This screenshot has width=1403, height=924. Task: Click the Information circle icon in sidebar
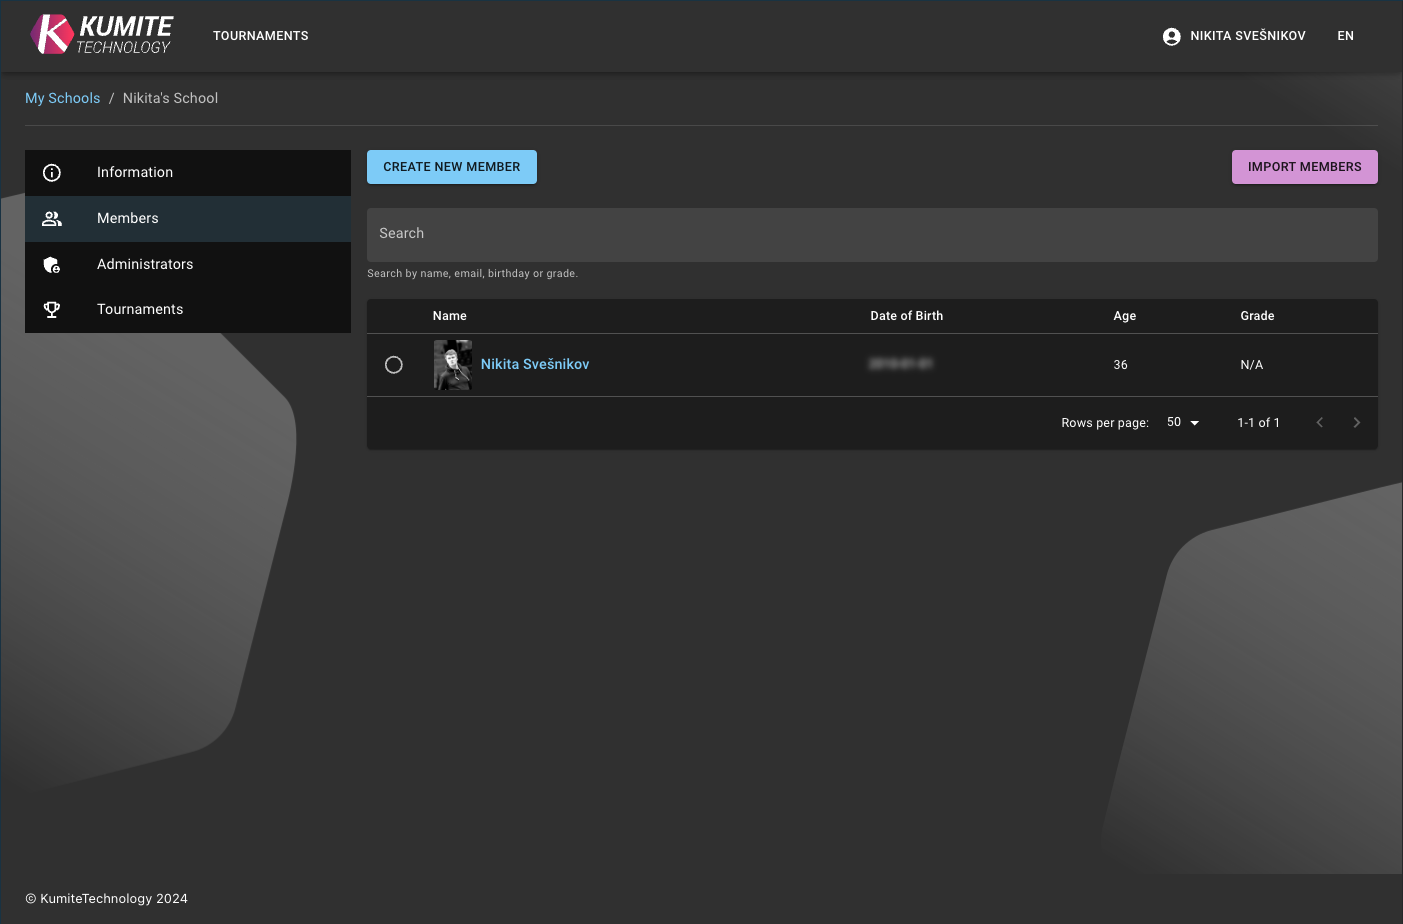[52, 173]
